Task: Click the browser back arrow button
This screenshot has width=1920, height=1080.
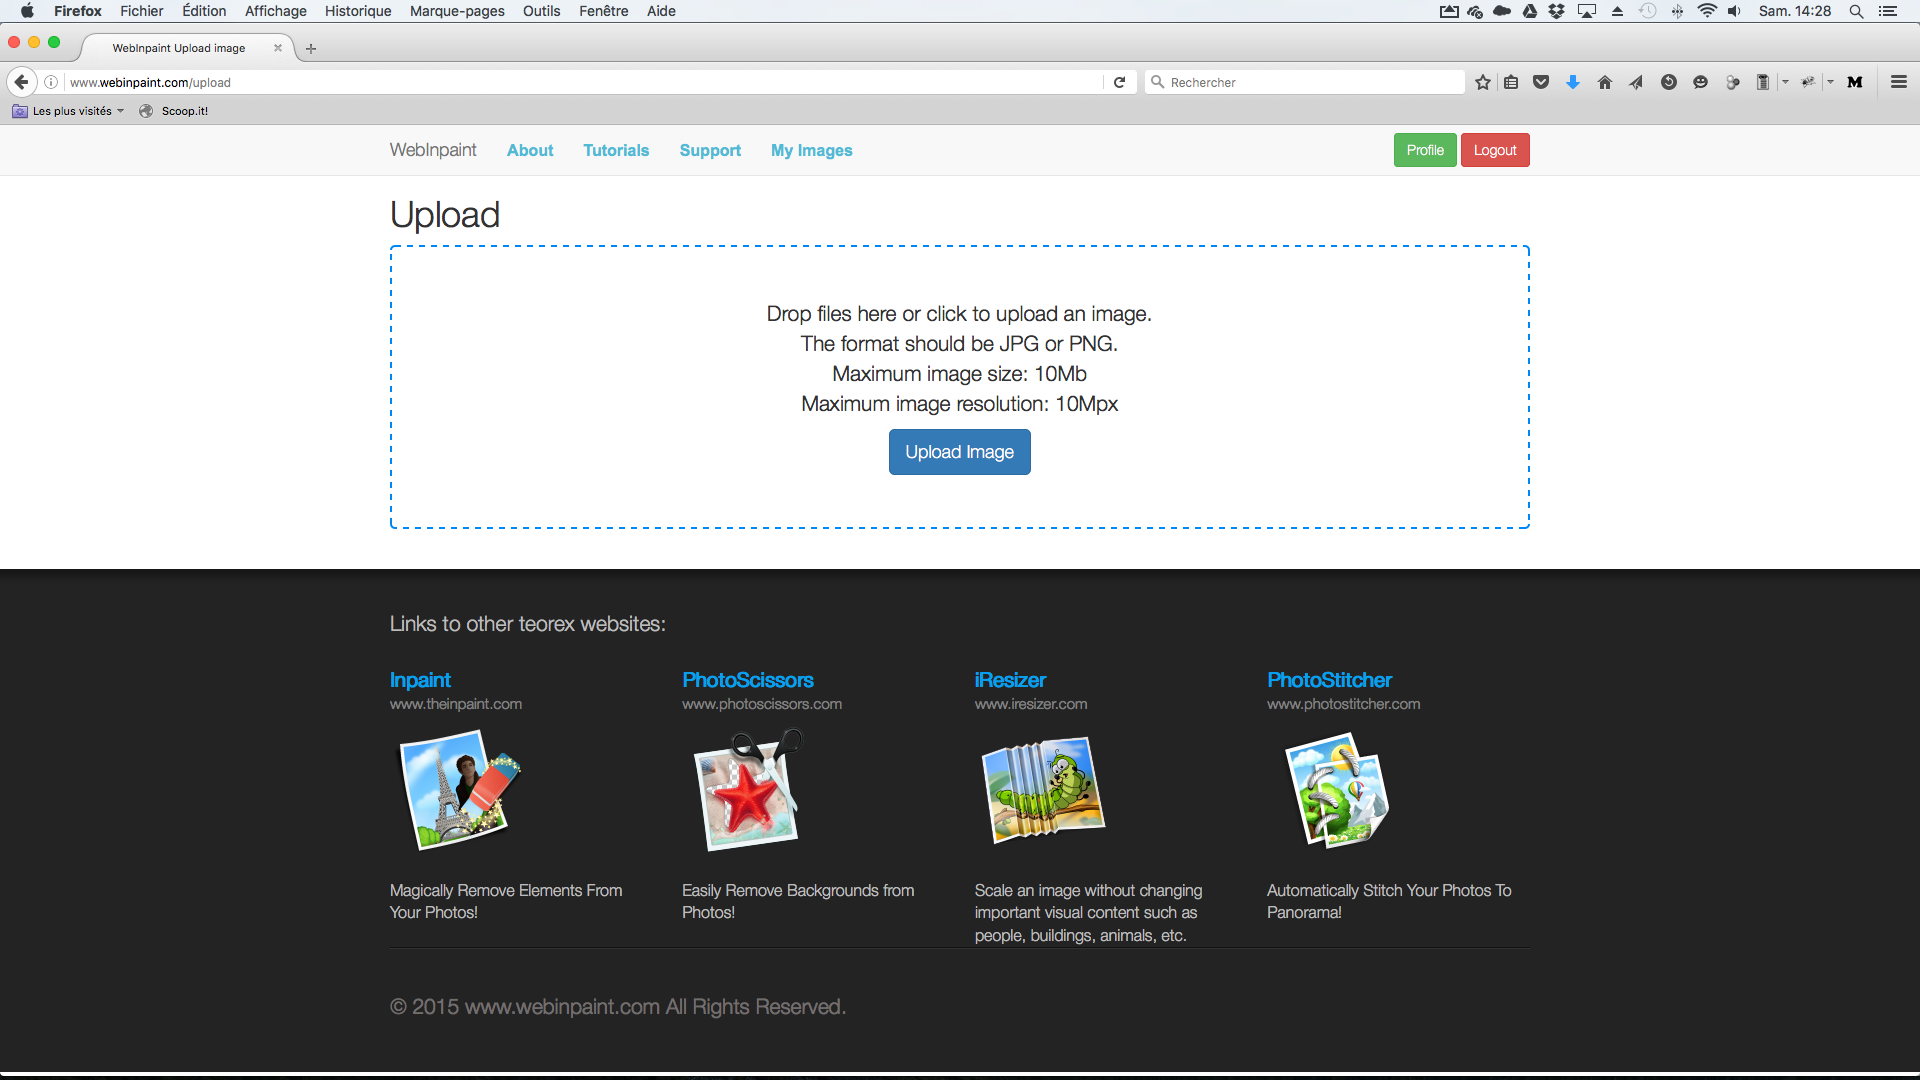Action: tap(21, 82)
